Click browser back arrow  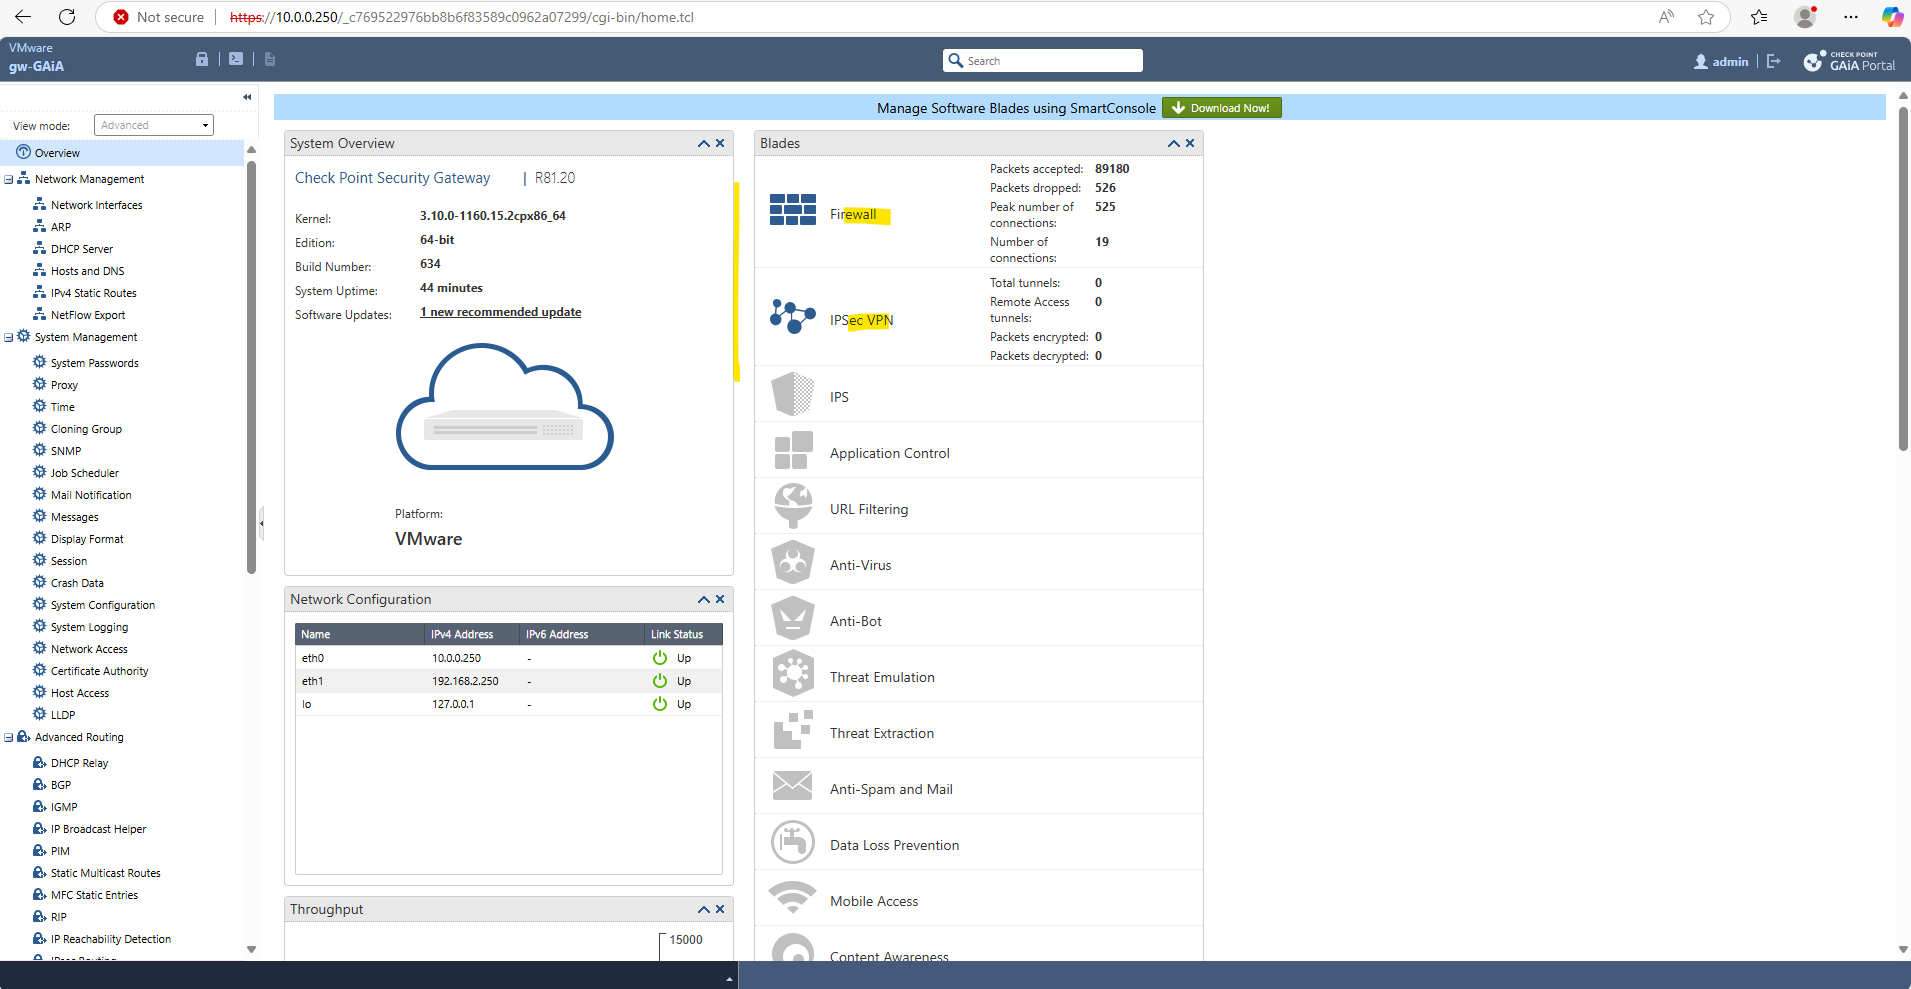23,17
